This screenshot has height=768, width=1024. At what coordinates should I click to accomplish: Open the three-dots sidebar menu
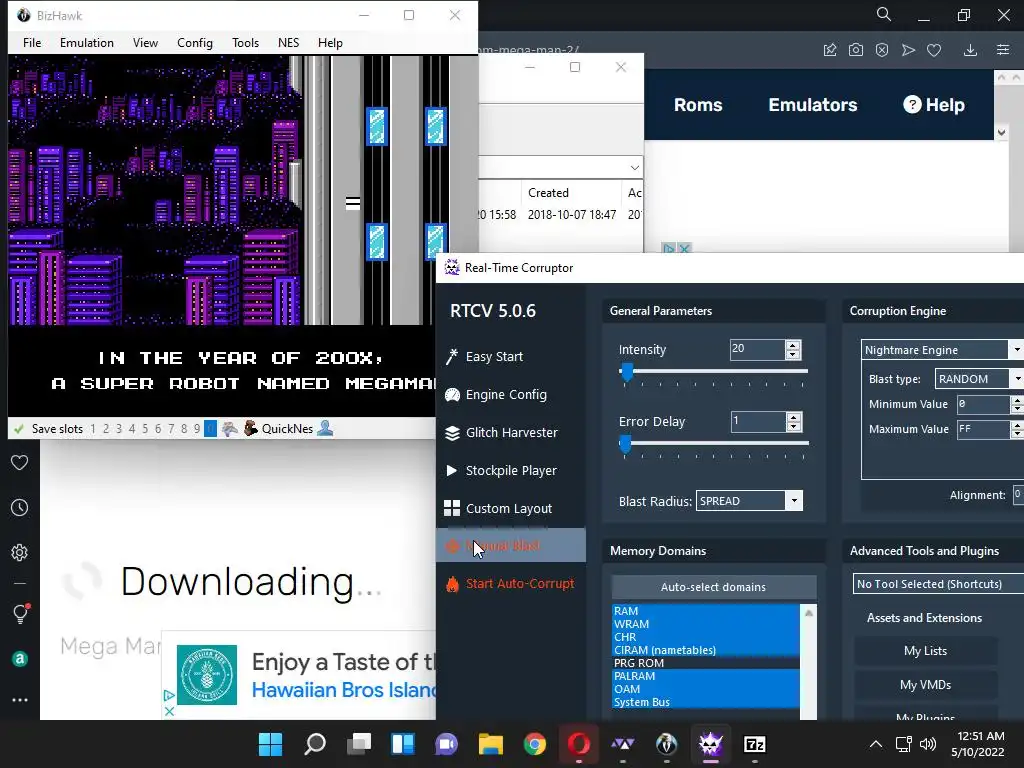coord(20,699)
